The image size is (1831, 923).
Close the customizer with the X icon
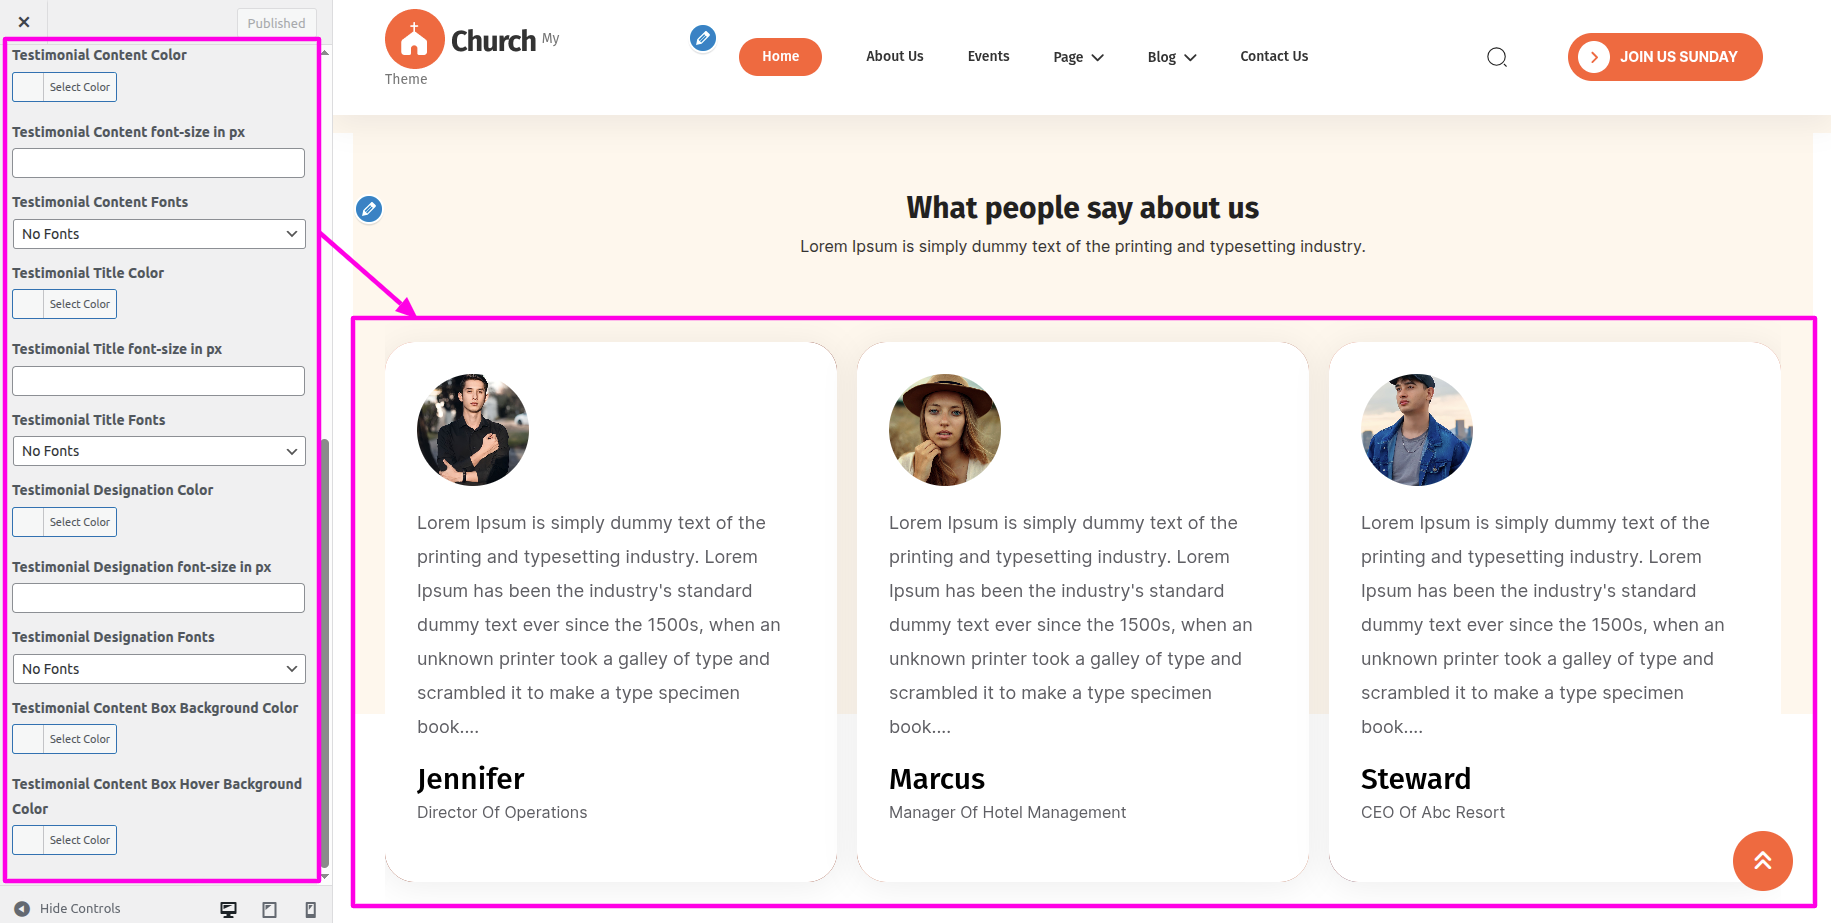(x=24, y=22)
